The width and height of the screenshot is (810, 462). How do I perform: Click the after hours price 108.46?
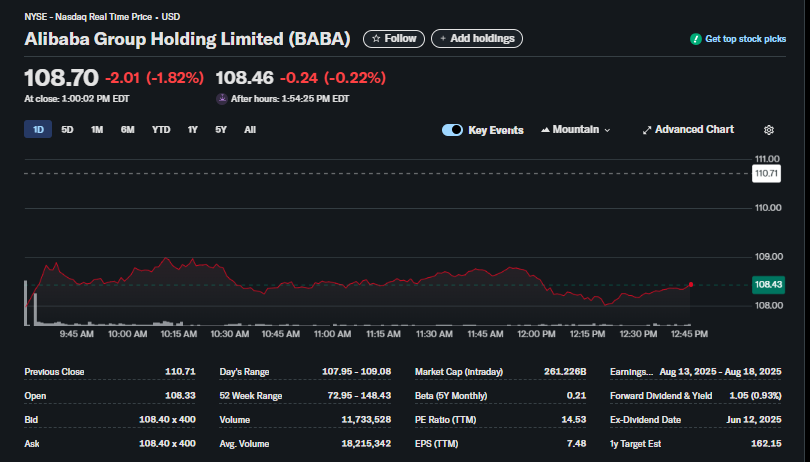[244, 78]
